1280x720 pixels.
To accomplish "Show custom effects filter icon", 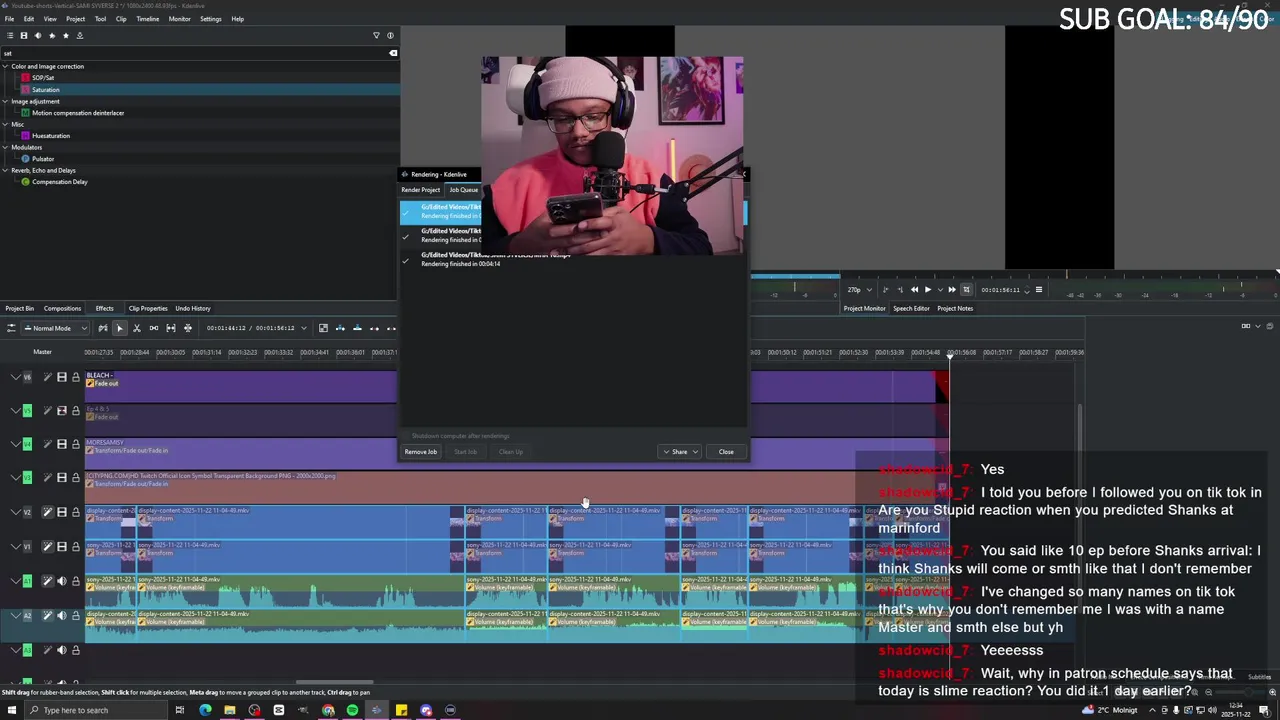I will 52,35.
